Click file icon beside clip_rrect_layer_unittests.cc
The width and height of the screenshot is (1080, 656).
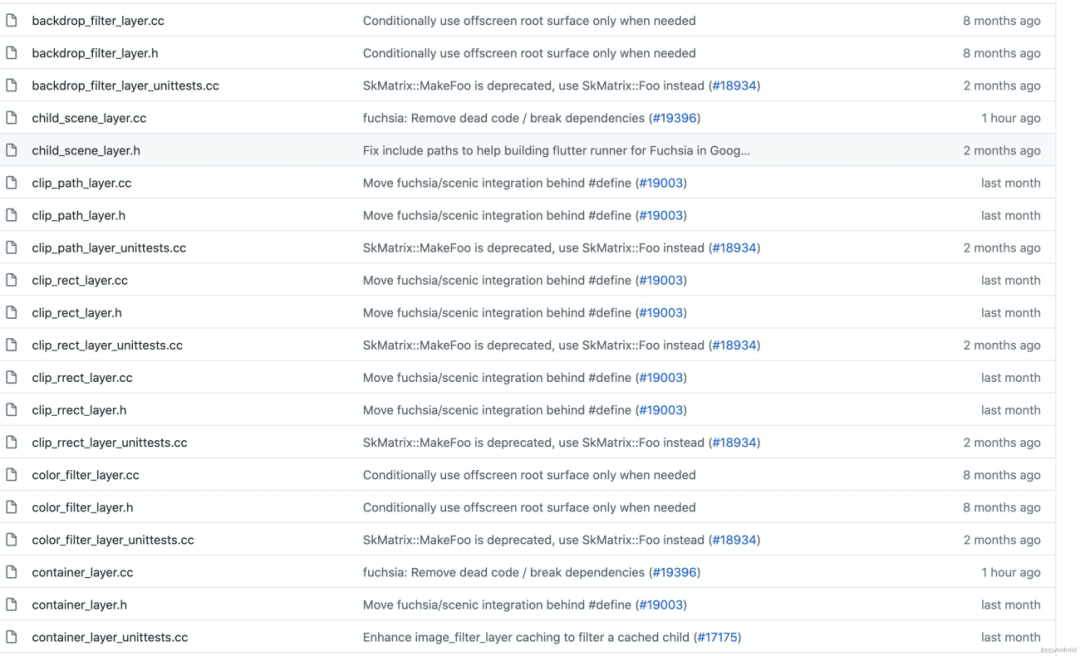pos(12,443)
